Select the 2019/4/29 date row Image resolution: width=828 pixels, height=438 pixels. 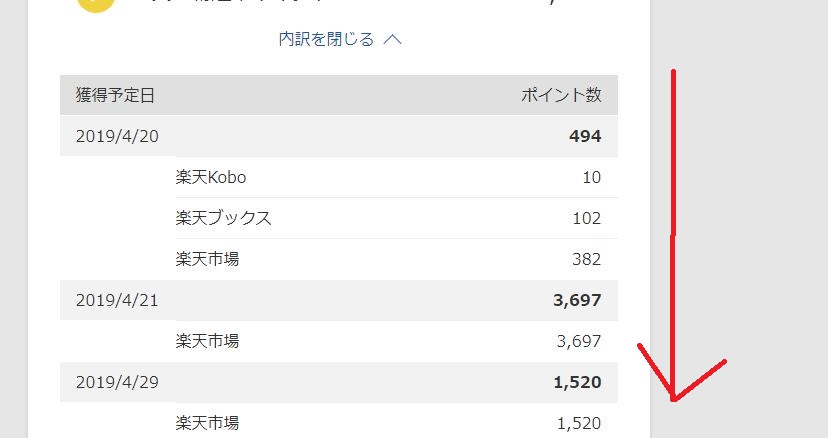(x=338, y=382)
